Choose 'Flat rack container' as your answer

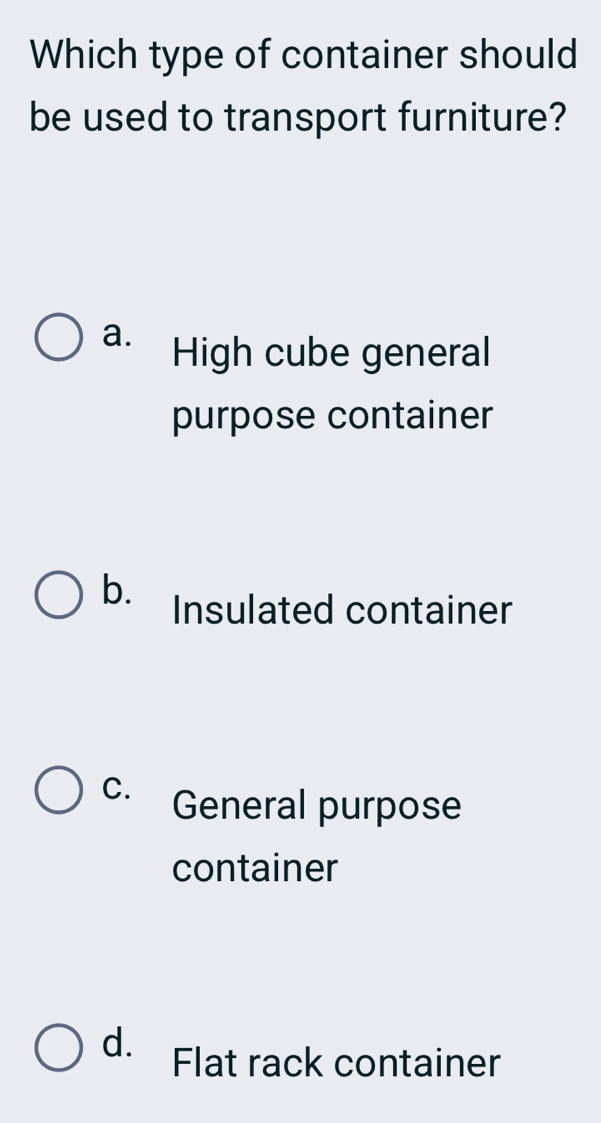334,1063
